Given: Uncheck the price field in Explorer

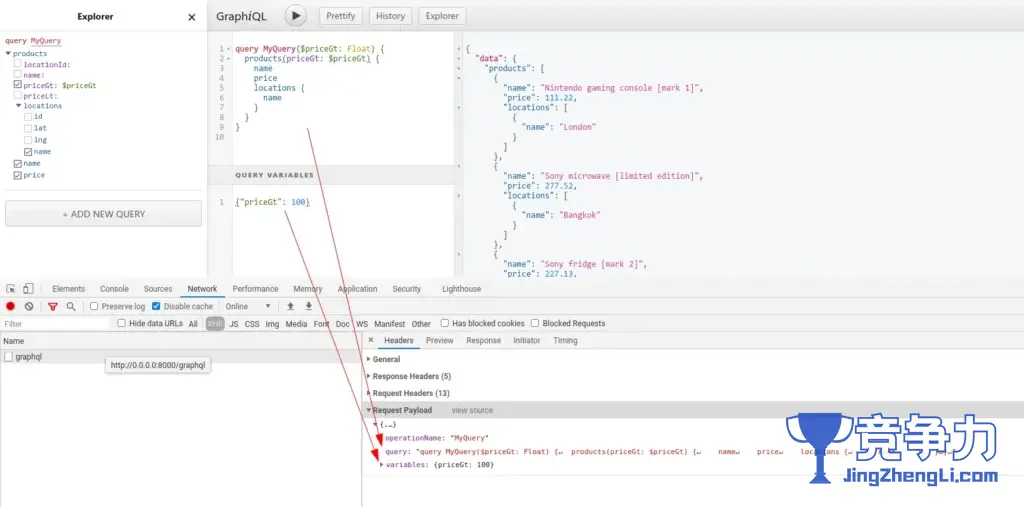Looking at the screenshot, I should tap(18, 175).
